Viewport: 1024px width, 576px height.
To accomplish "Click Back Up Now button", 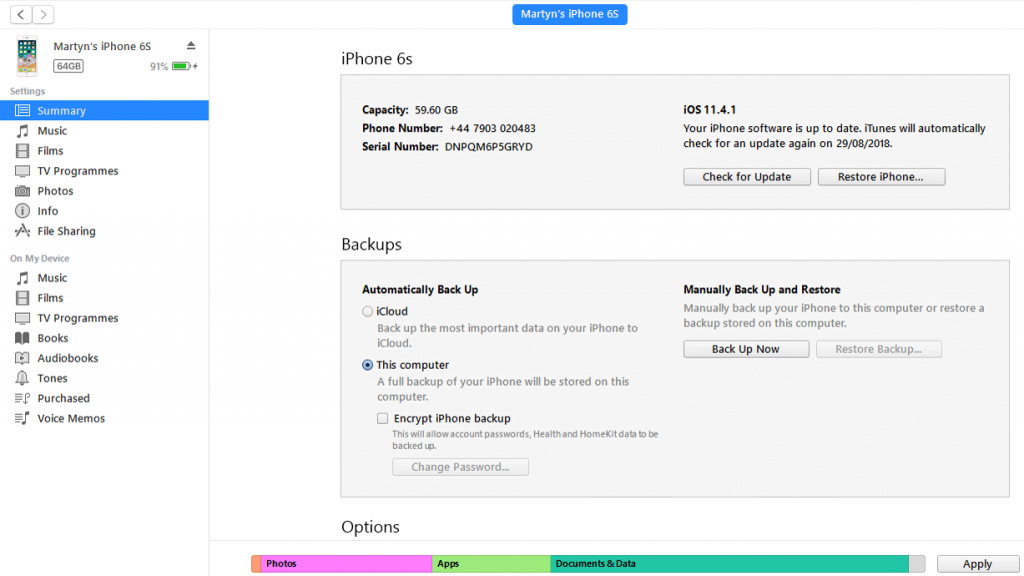I will coord(746,349).
